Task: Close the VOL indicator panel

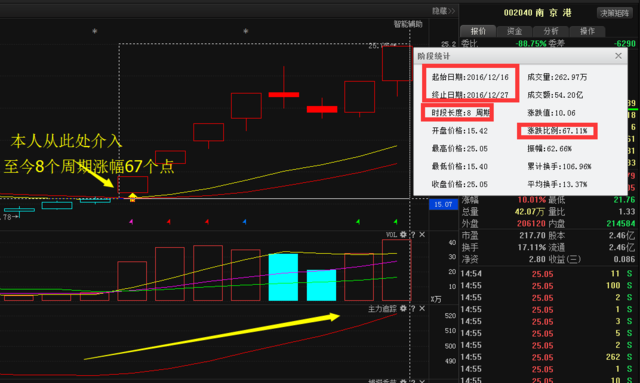Action: pos(422,234)
